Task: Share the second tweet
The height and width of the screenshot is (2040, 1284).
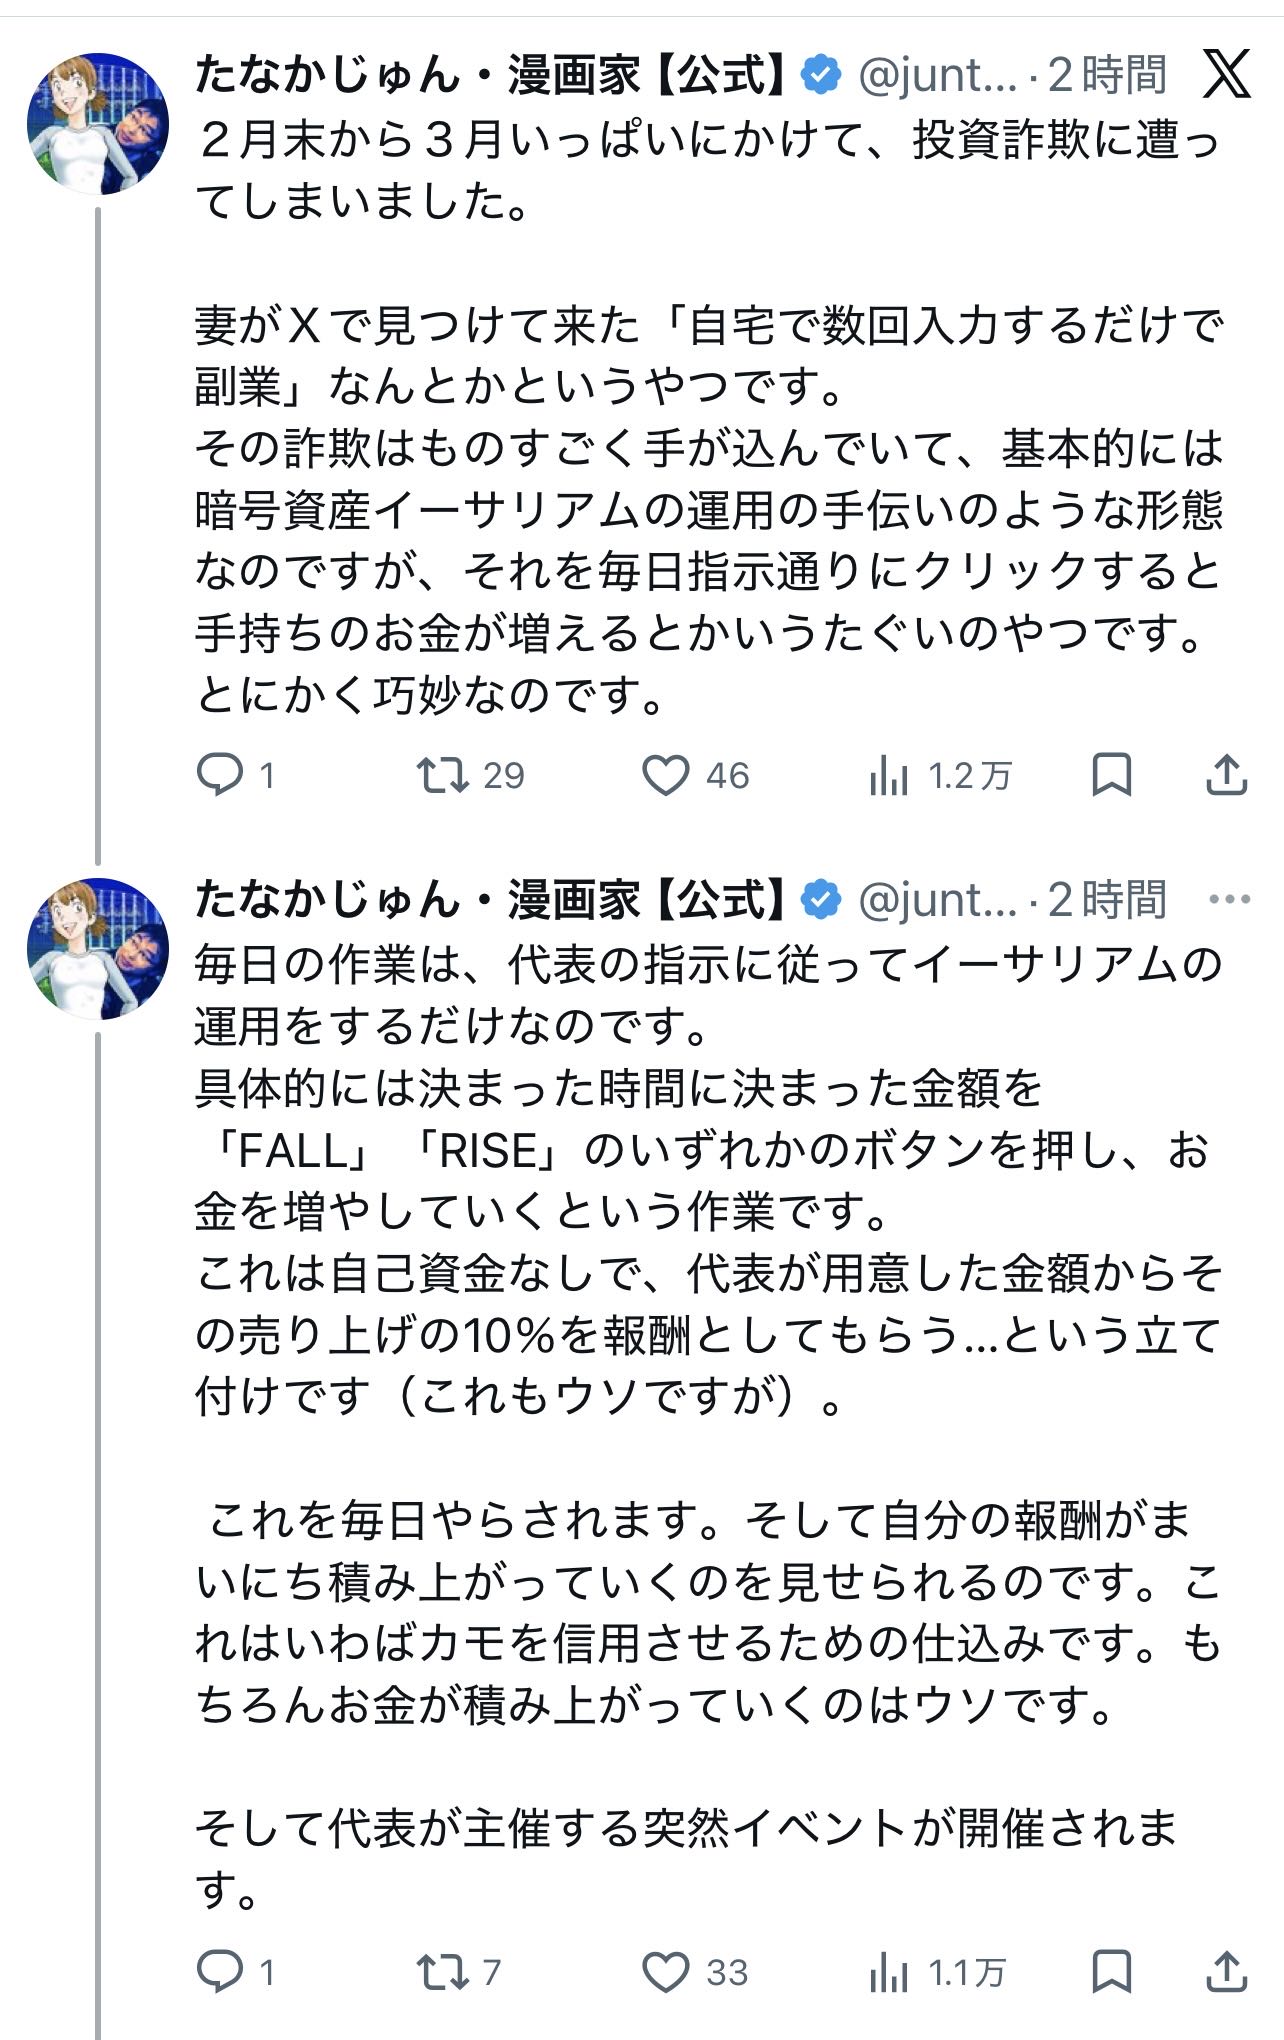Action: tap(1226, 1972)
